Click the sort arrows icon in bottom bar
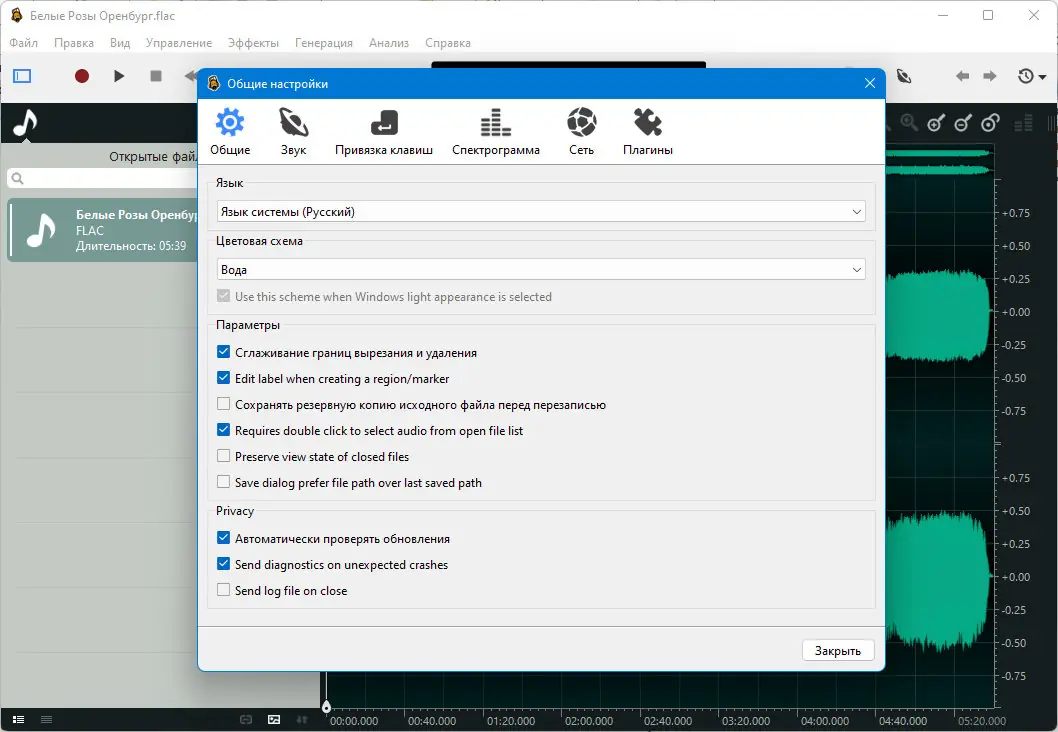1058x732 pixels. click(x=302, y=720)
